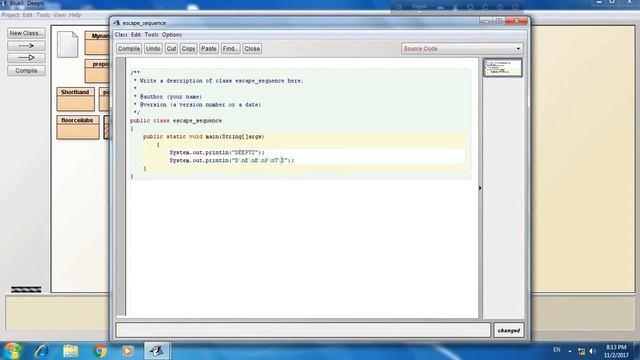Click the @author comment line
The width and height of the screenshot is (640, 360).
tap(168, 97)
